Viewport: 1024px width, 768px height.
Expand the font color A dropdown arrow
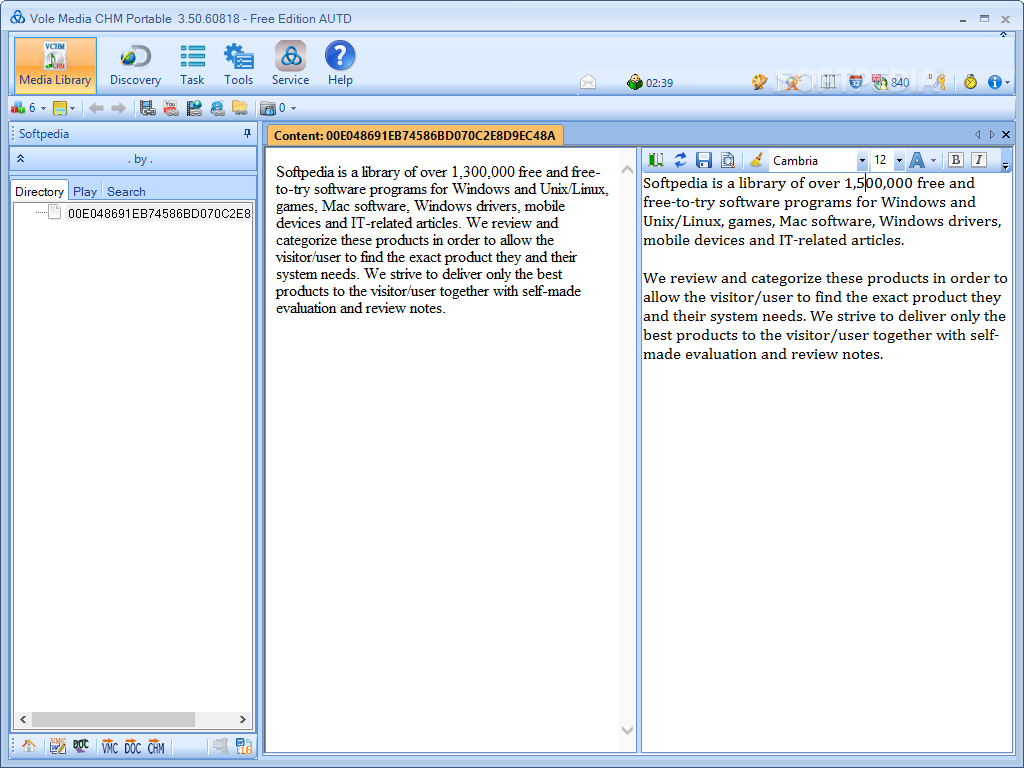[933, 161]
